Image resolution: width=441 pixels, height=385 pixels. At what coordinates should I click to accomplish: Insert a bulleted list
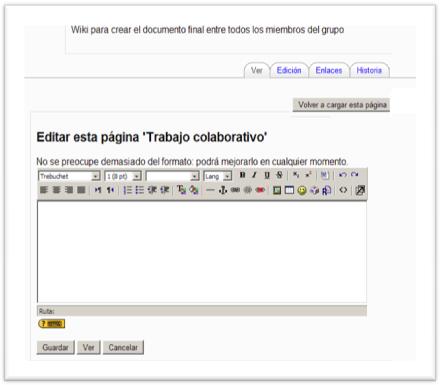click(140, 190)
